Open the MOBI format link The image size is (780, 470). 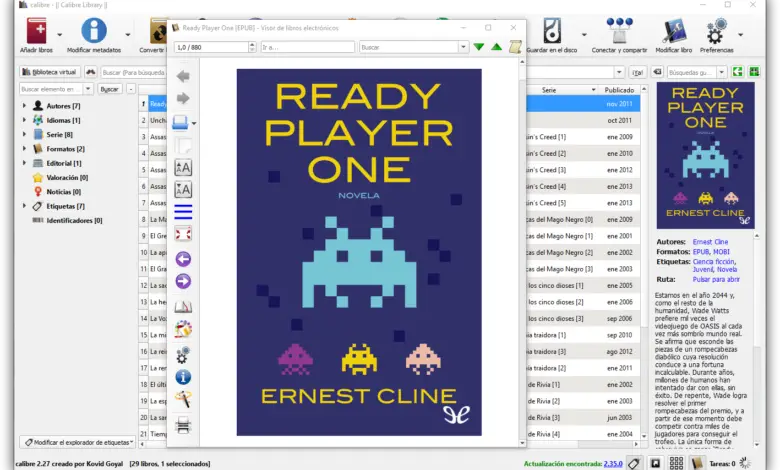[722, 252]
